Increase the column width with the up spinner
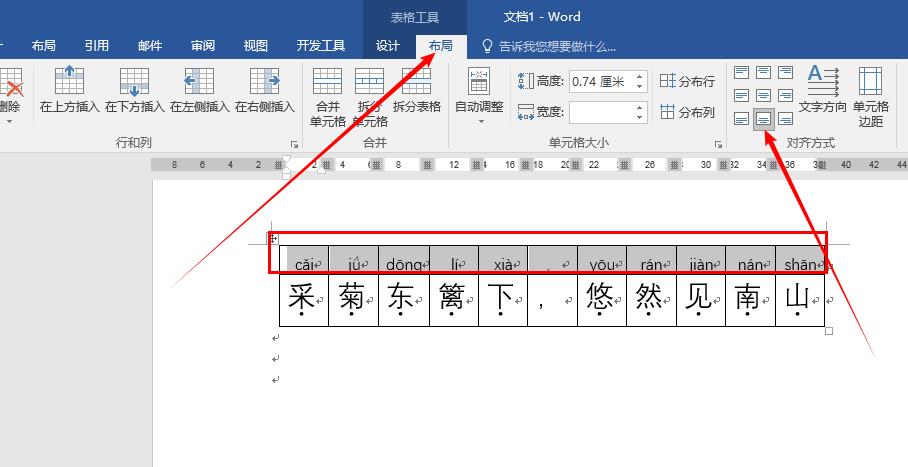Image resolution: width=908 pixels, height=467 pixels. 640,107
